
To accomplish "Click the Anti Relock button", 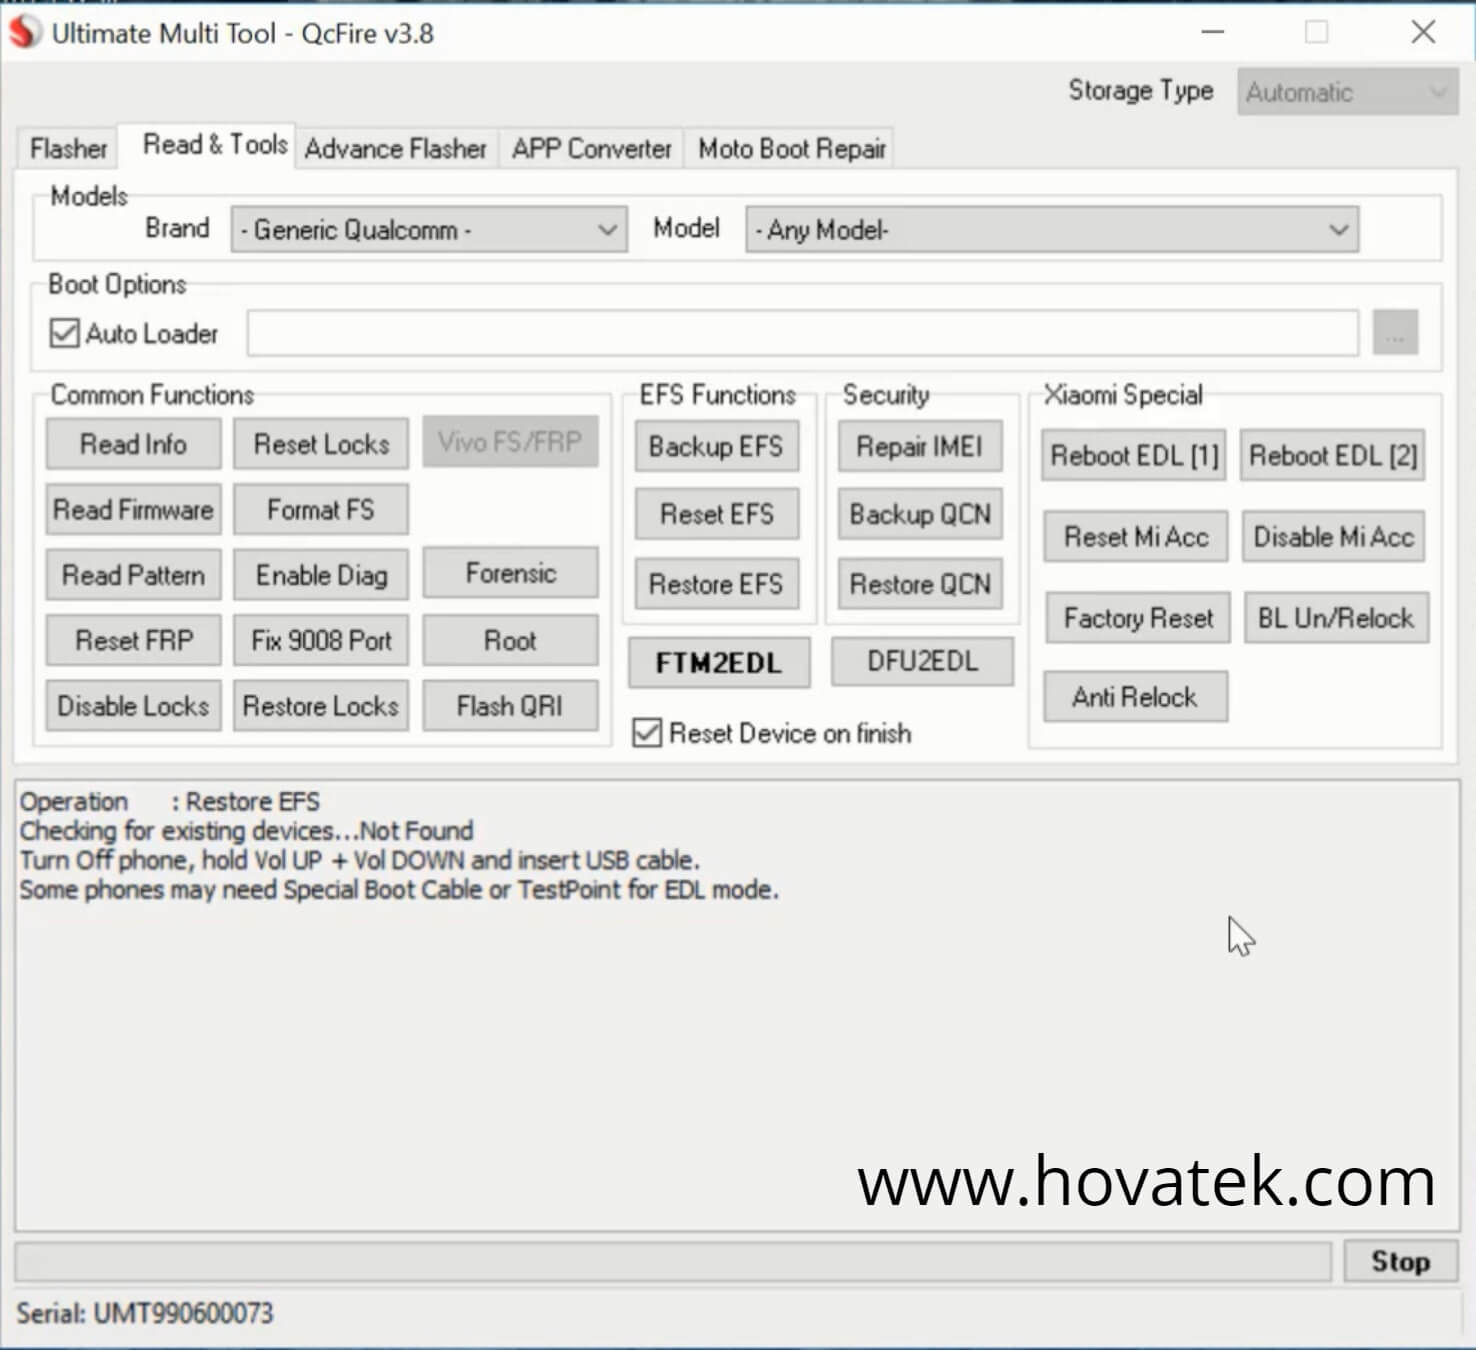I will (1135, 697).
